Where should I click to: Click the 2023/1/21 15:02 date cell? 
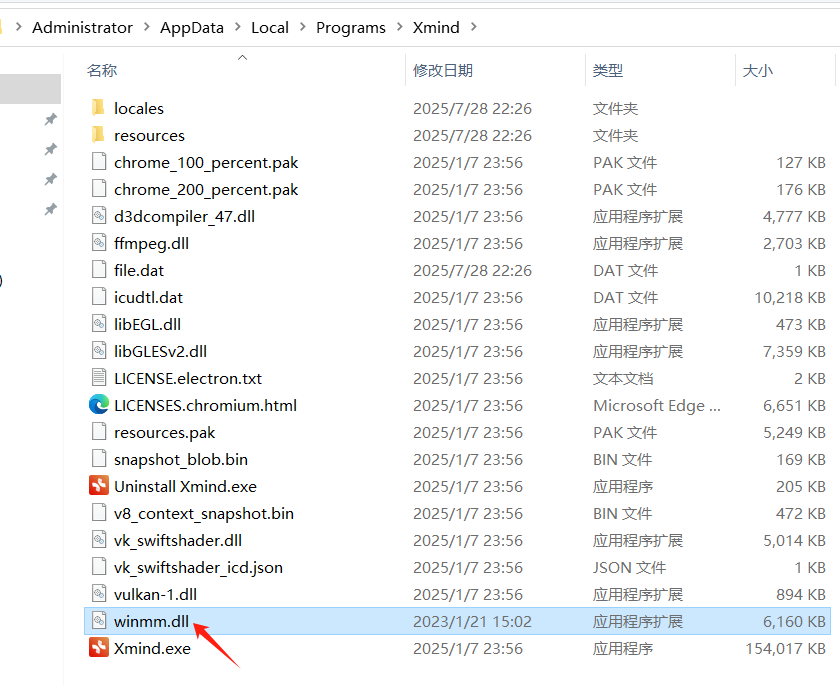pyautogui.click(x=472, y=621)
